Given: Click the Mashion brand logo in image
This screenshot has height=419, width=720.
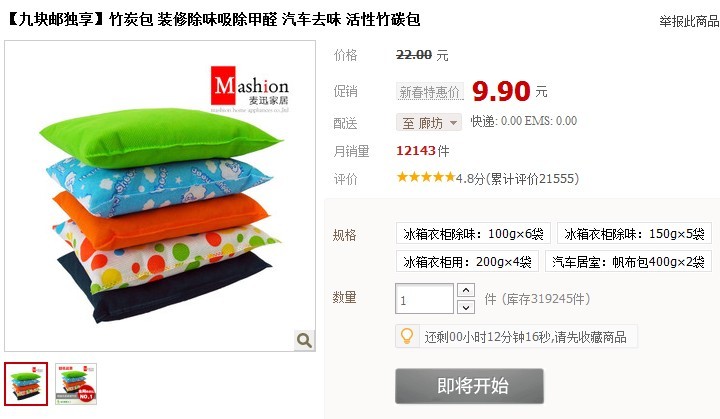Looking at the screenshot, I should tap(250, 89).
